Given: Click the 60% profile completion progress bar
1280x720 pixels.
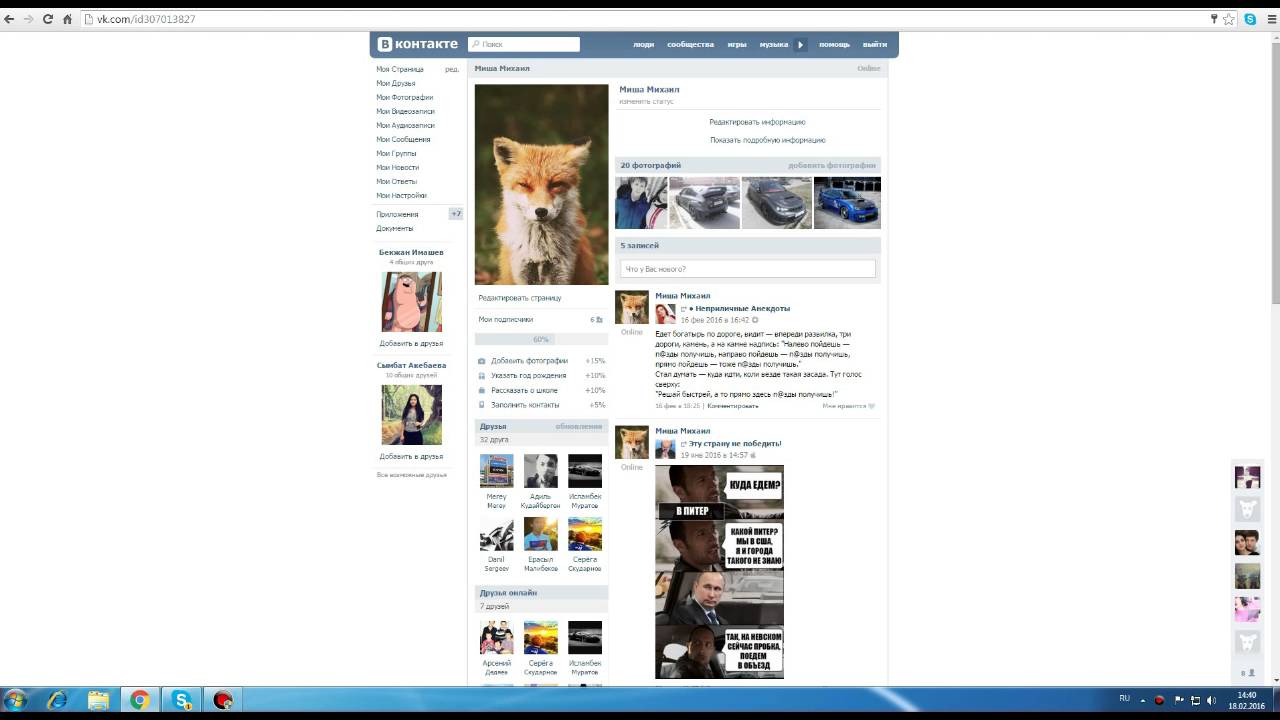Looking at the screenshot, I should 541,339.
